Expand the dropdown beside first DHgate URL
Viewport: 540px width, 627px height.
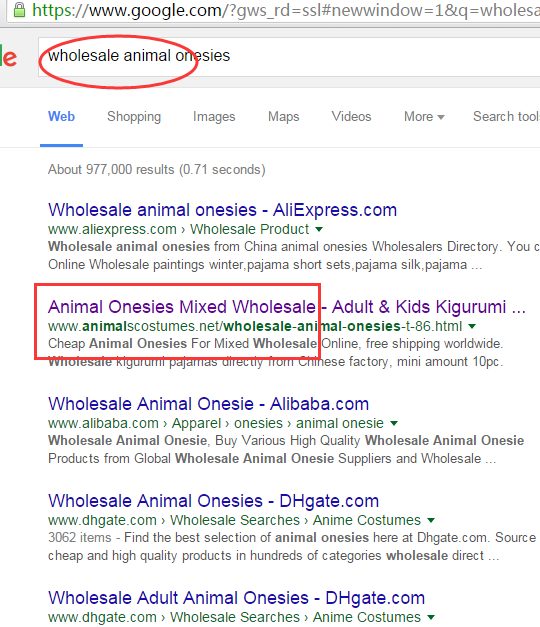coord(431,521)
